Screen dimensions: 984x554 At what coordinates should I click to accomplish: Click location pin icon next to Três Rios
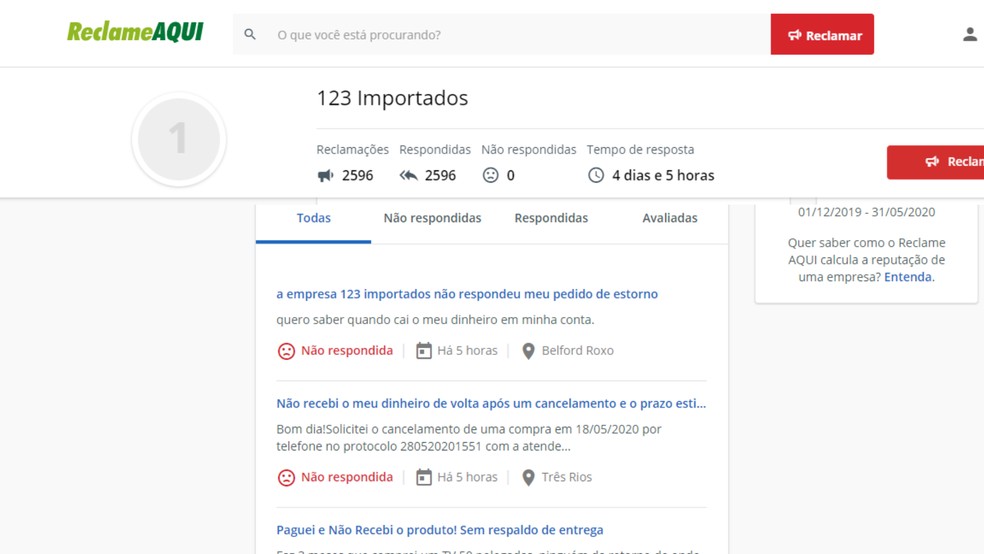[528, 477]
